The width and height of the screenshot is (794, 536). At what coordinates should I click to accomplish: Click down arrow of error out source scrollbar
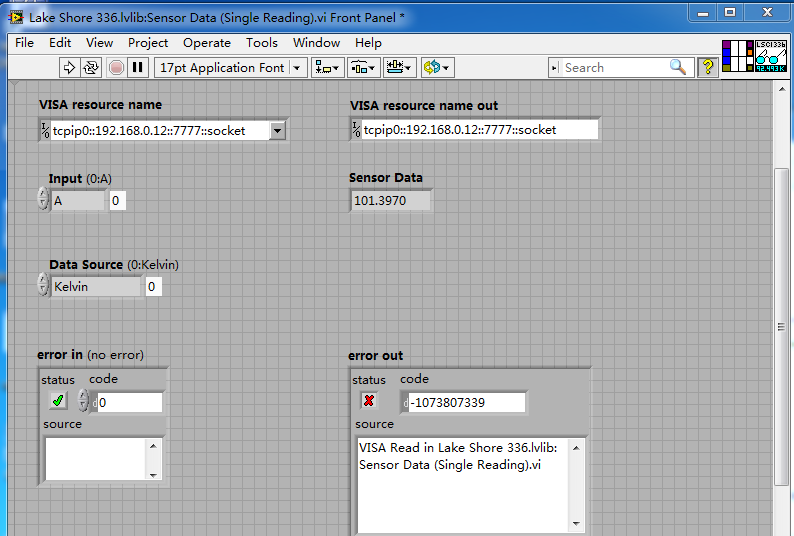coord(576,524)
